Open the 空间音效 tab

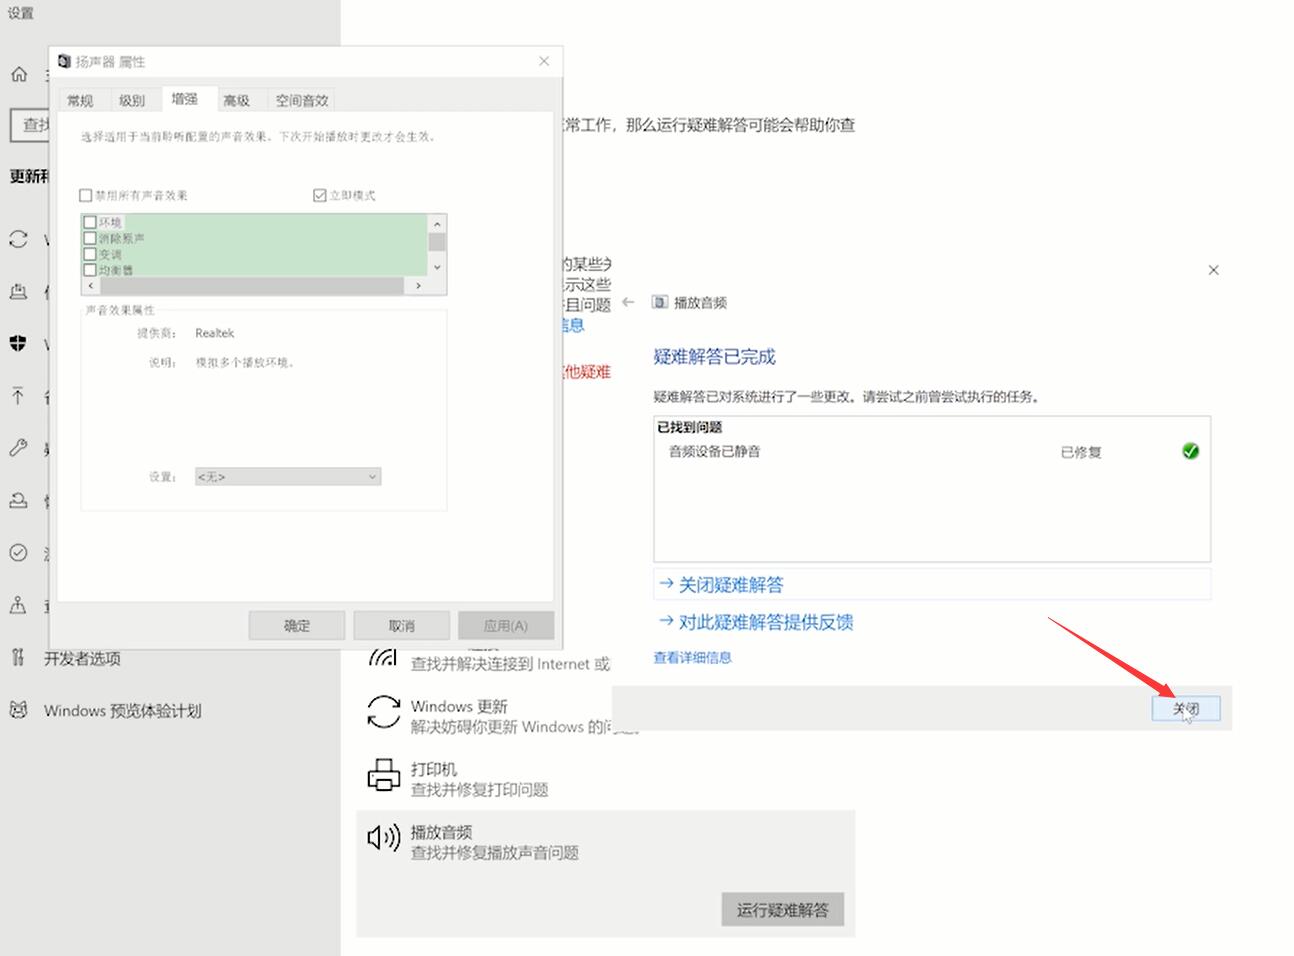pos(302,100)
